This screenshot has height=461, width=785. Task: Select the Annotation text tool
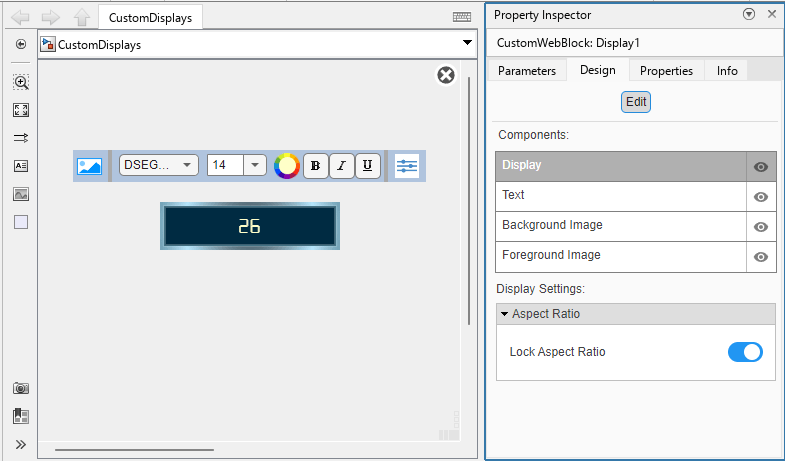coord(21,166)
